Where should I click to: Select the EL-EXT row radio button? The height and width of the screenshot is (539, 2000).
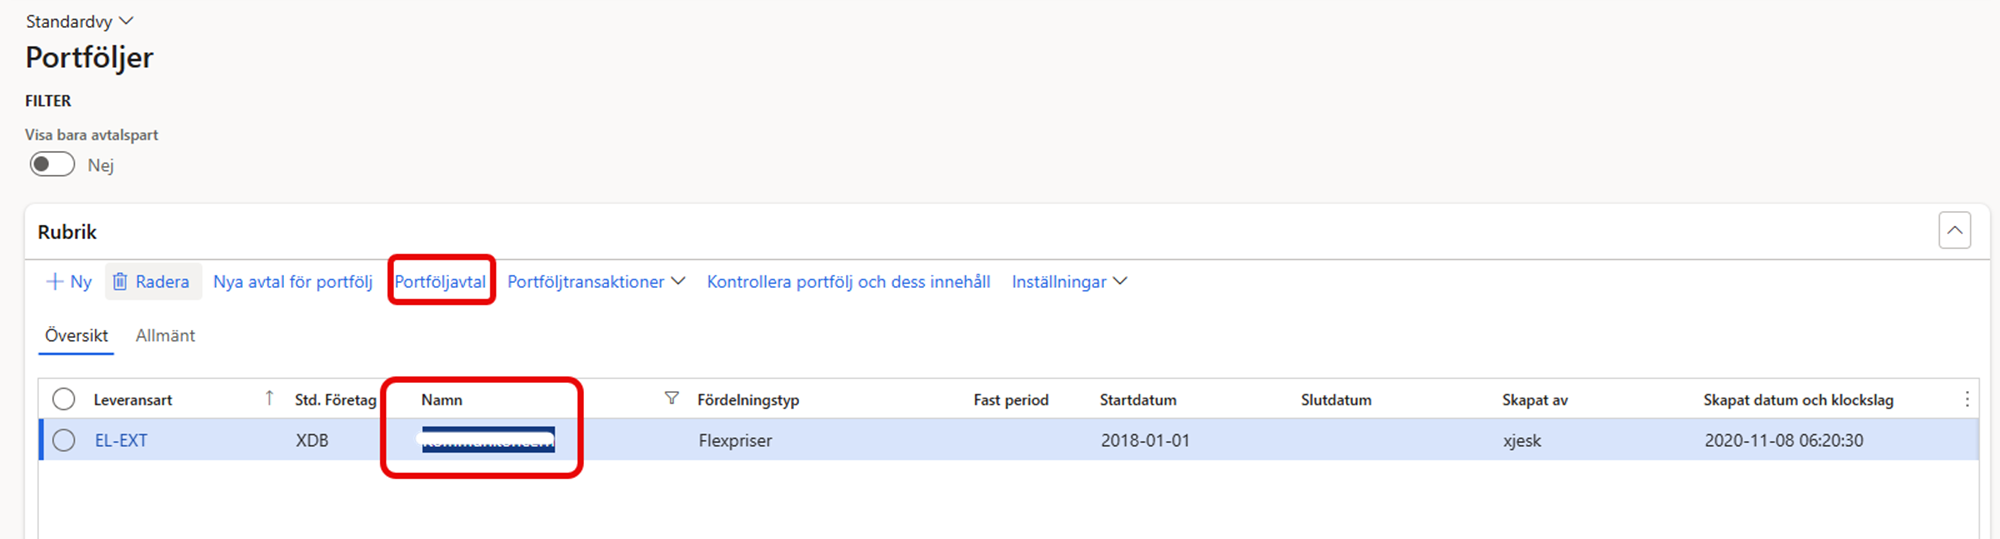click(64, 440)
